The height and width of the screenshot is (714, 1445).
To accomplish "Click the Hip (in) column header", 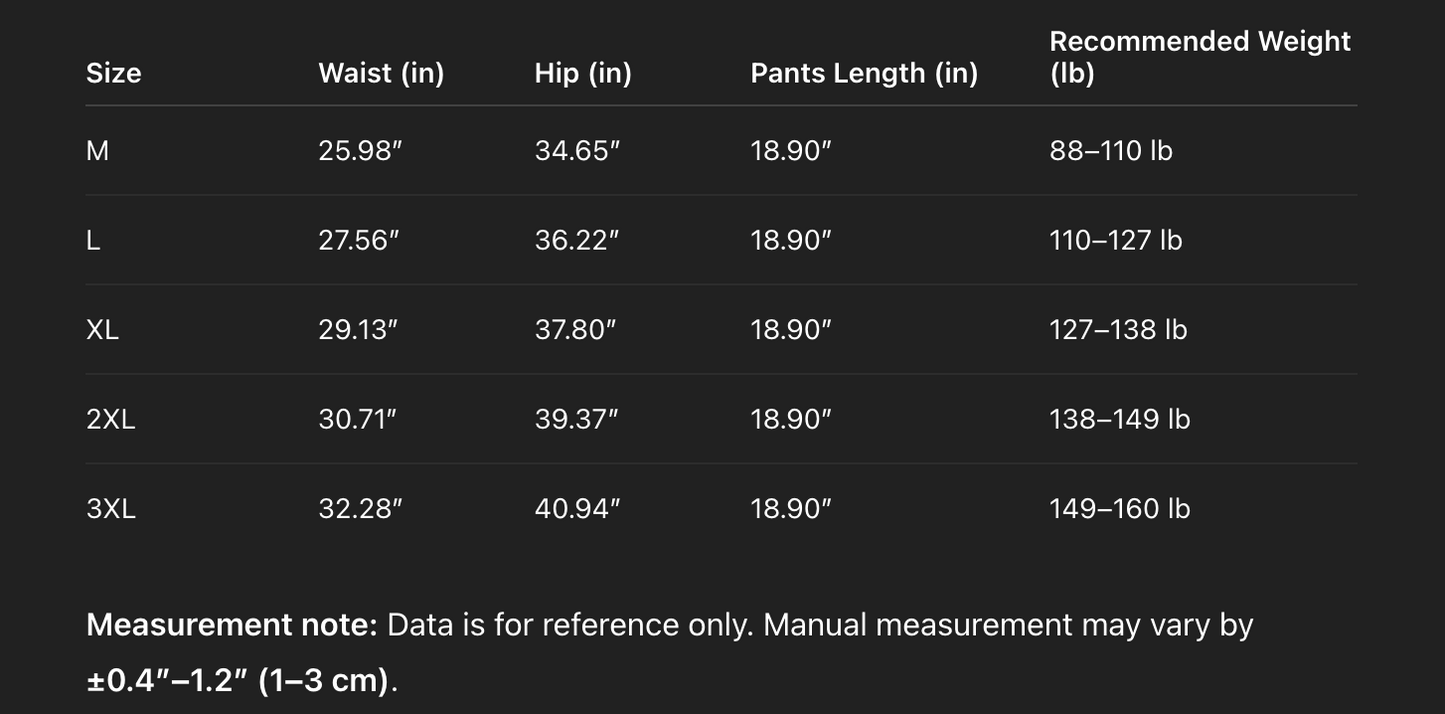I will 583,73.
